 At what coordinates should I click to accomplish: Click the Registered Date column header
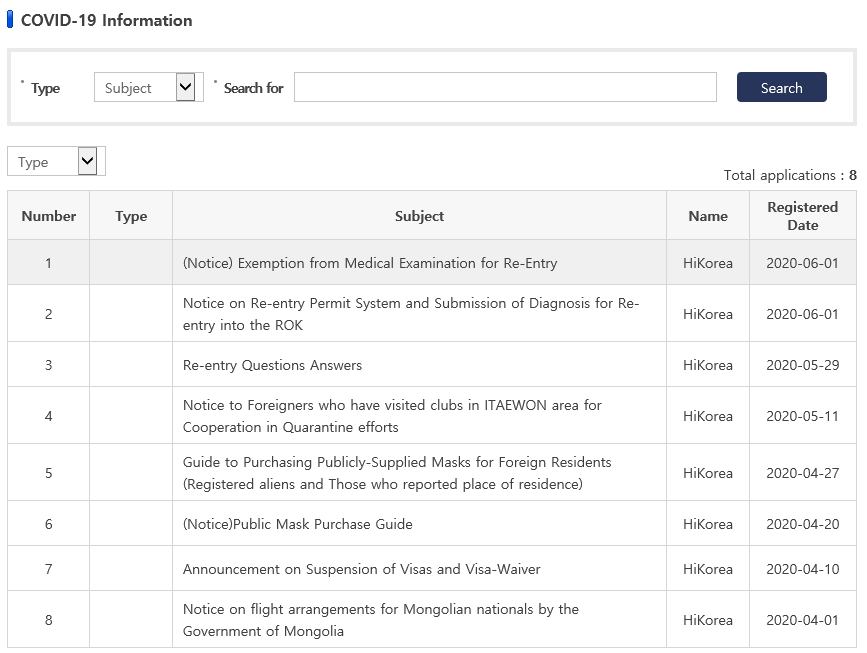click(x=802, y=216)
